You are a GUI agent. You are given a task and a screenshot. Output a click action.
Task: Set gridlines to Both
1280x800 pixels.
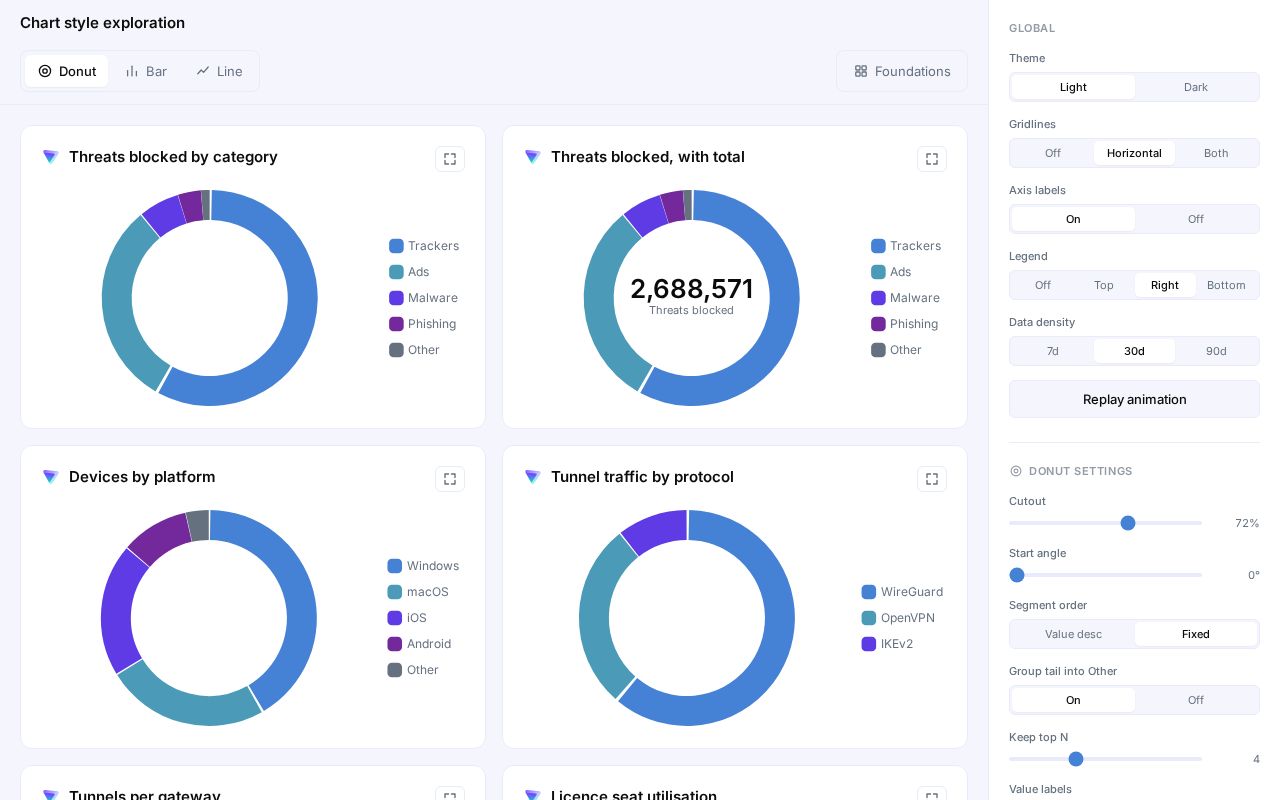coord(1216,153)
